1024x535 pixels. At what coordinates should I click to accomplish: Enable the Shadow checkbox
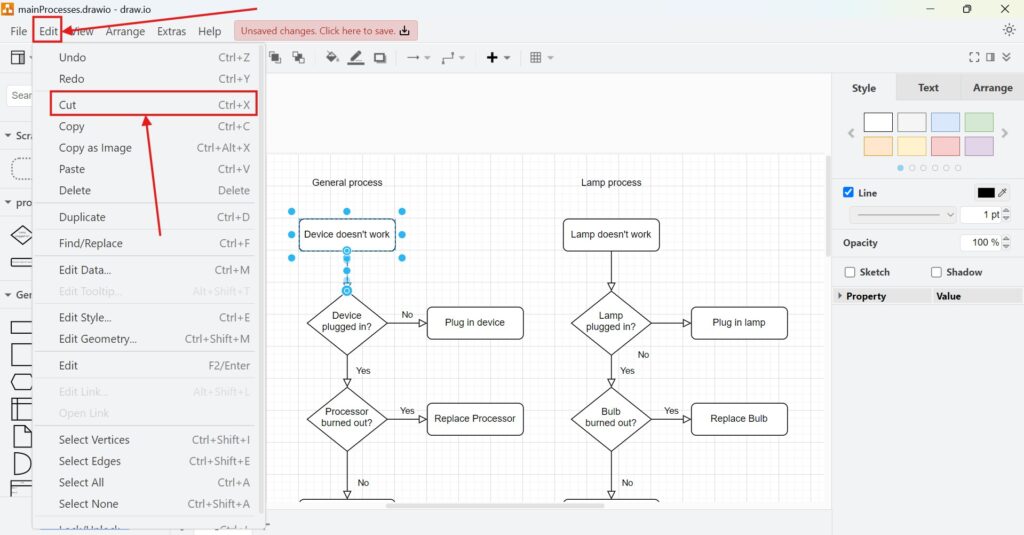coord(937,272)
